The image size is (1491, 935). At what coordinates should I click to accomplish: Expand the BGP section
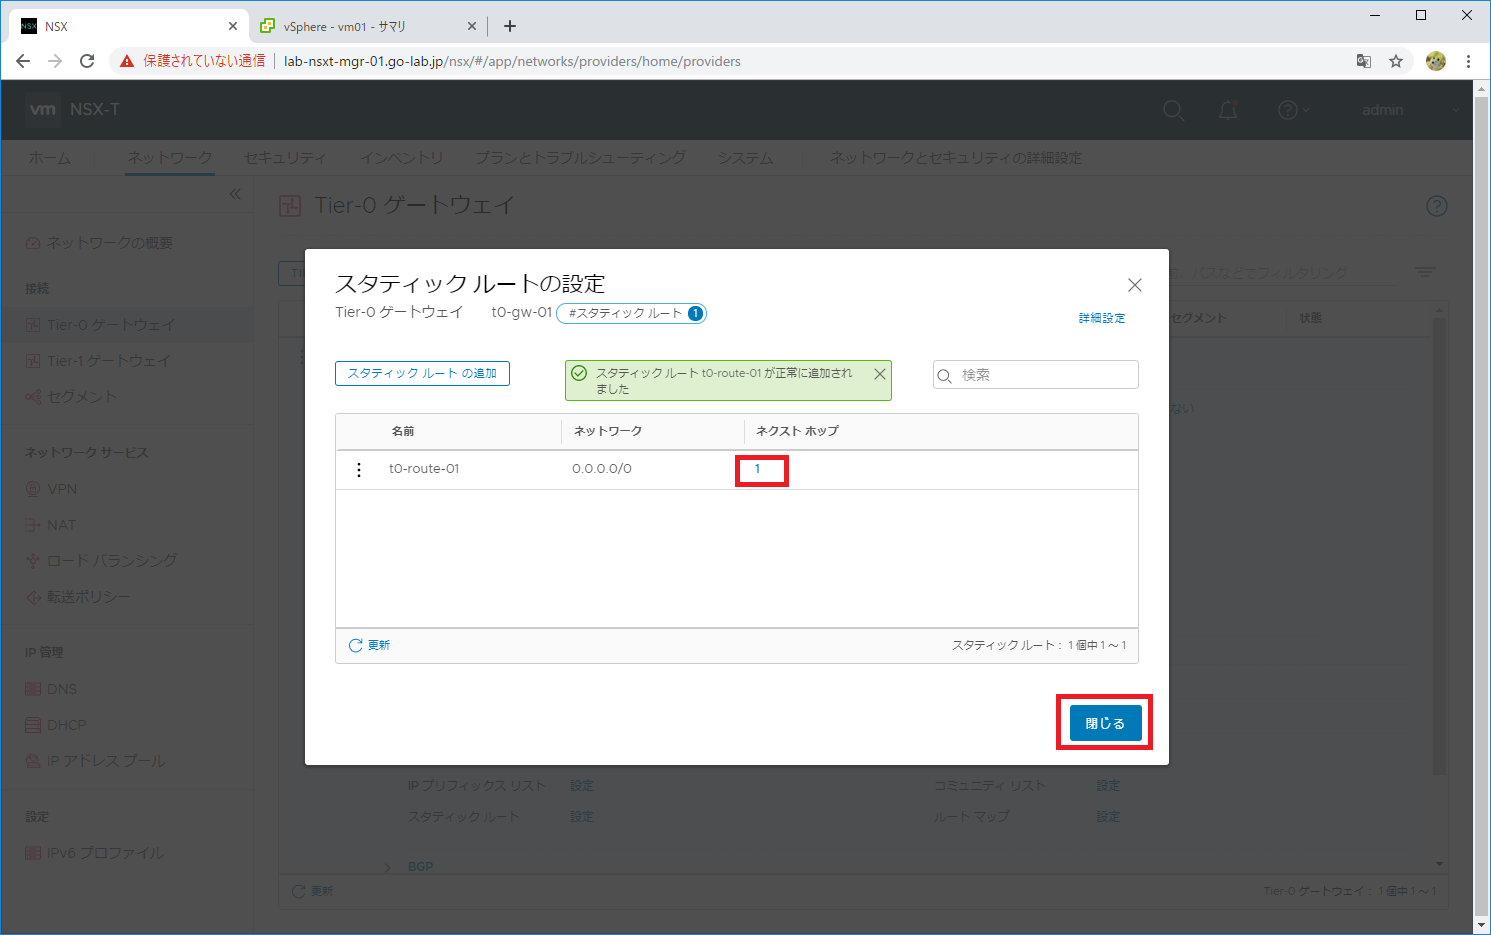point(388,867)
